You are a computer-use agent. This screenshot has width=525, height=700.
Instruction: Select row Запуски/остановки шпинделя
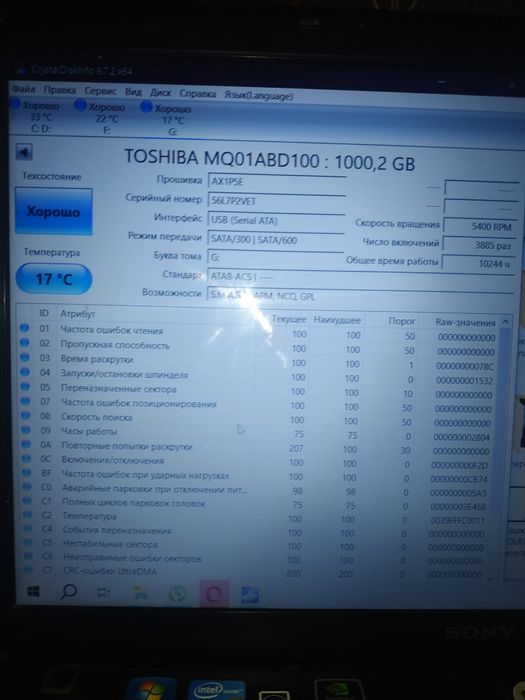(258, 377)
